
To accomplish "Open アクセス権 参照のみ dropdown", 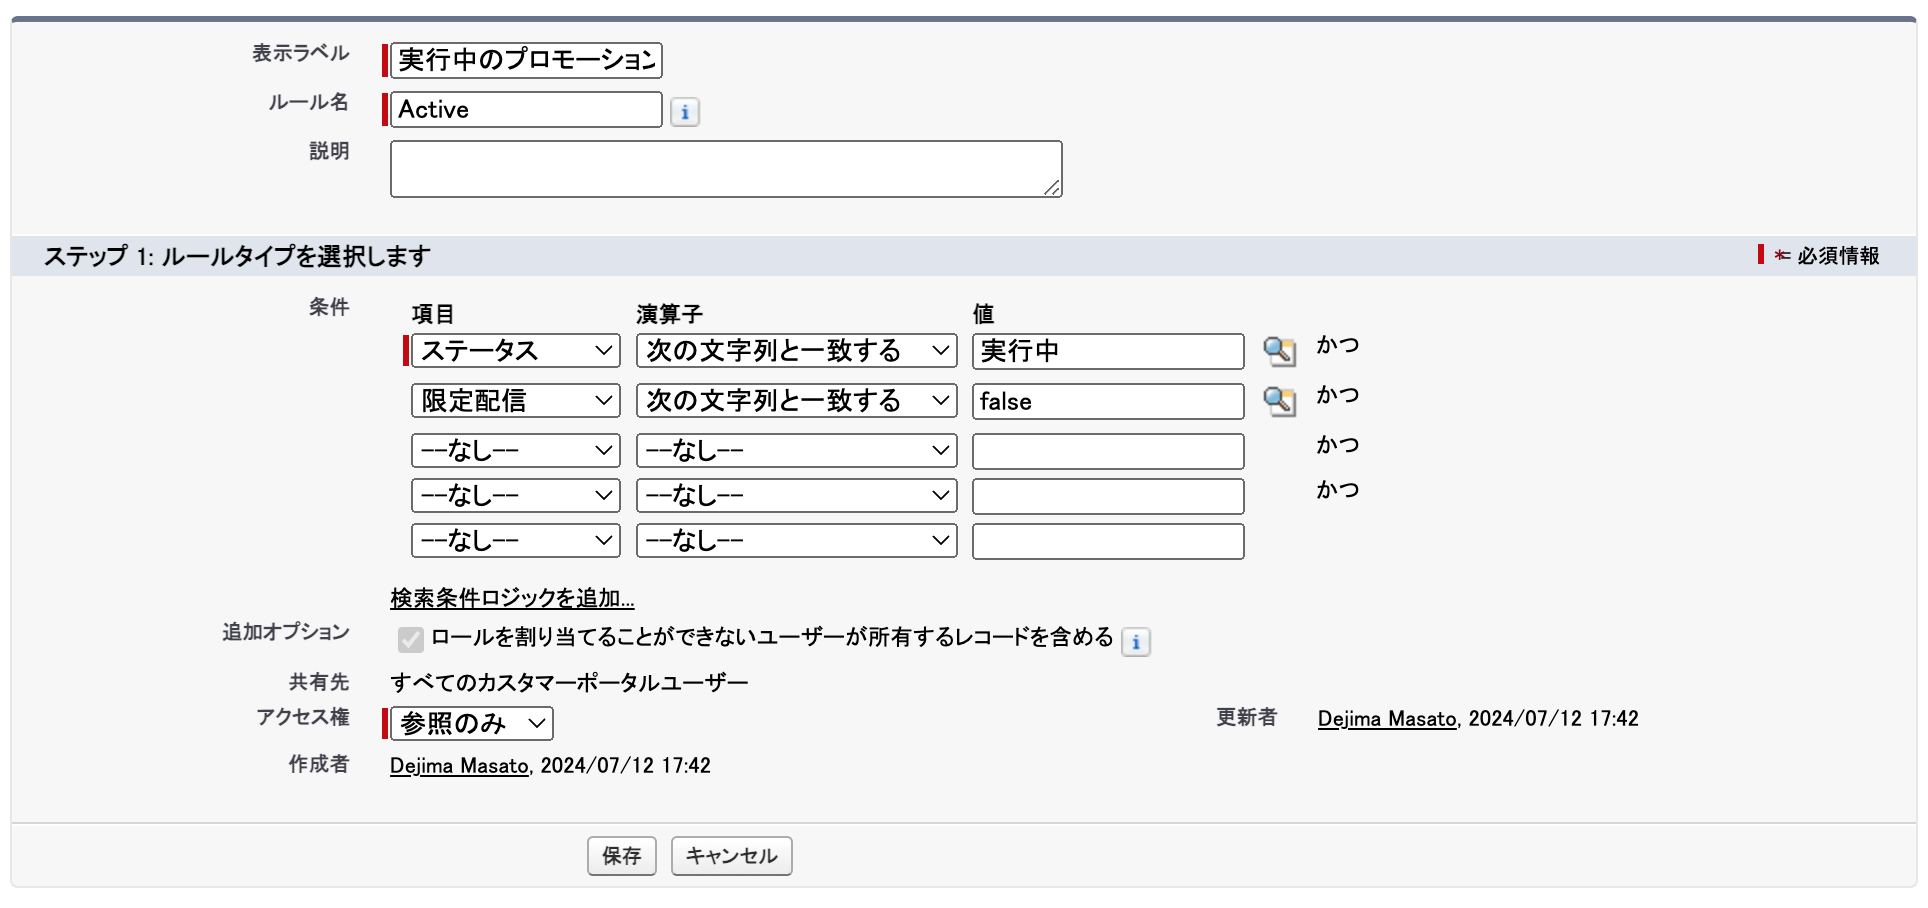I will click(x=472, y=723).
